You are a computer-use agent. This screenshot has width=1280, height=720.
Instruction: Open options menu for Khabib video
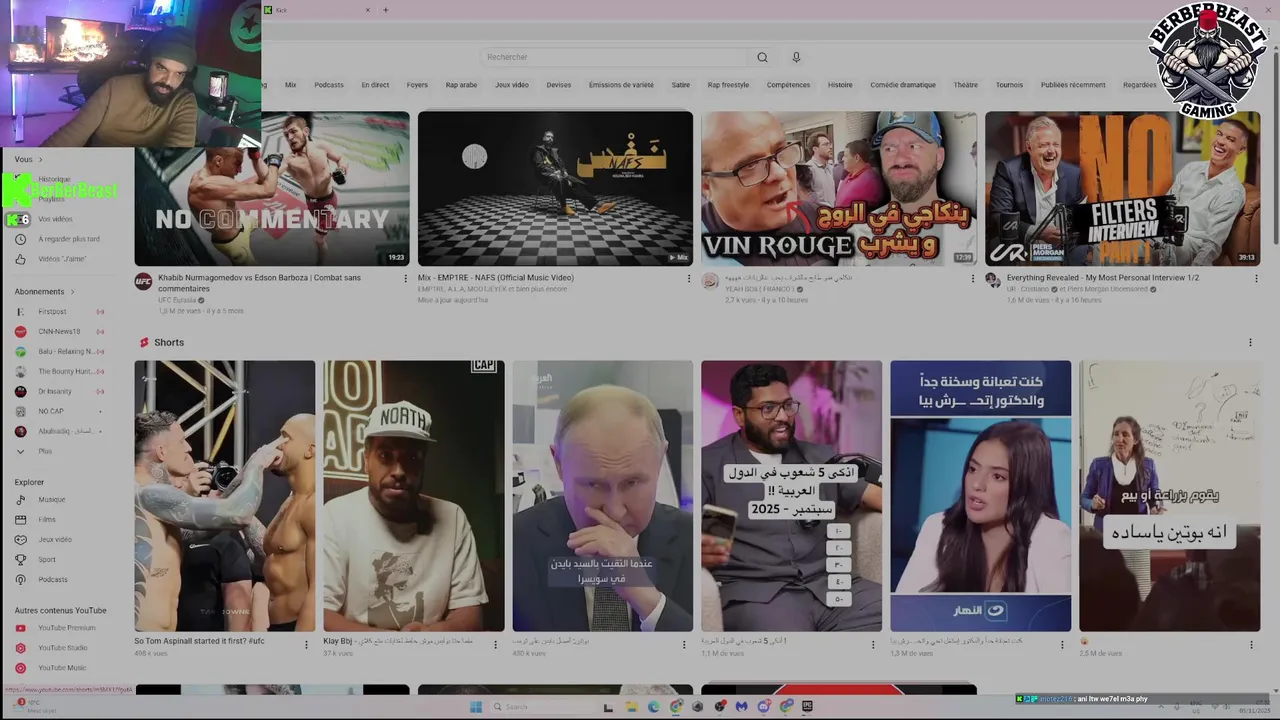[405, 279]
